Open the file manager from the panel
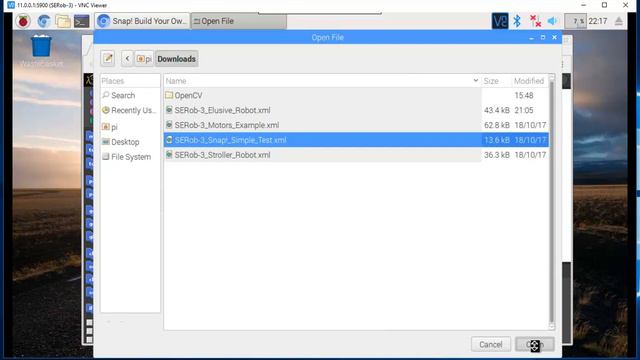640x360 pixels. click(x=62, y=21)
